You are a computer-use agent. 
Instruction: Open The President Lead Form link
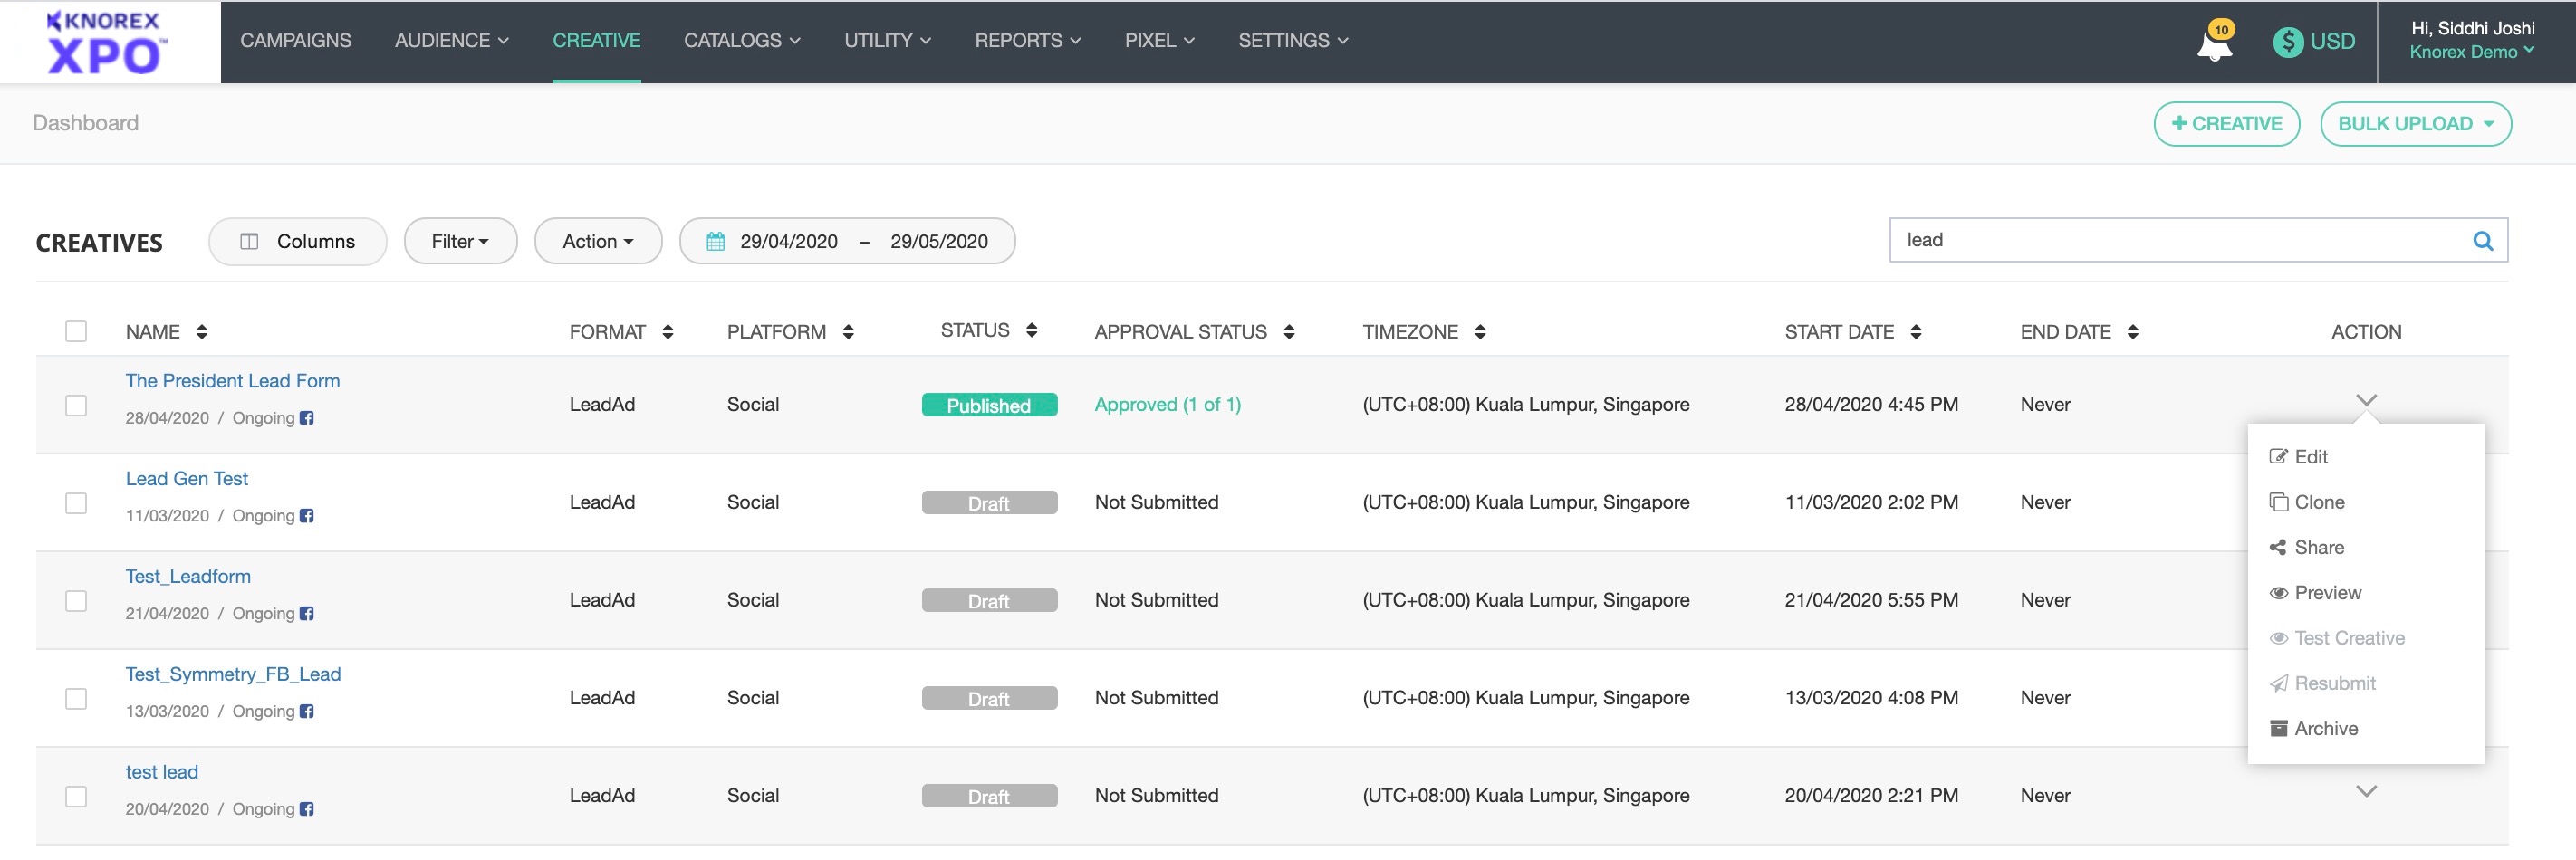[232, 381]
